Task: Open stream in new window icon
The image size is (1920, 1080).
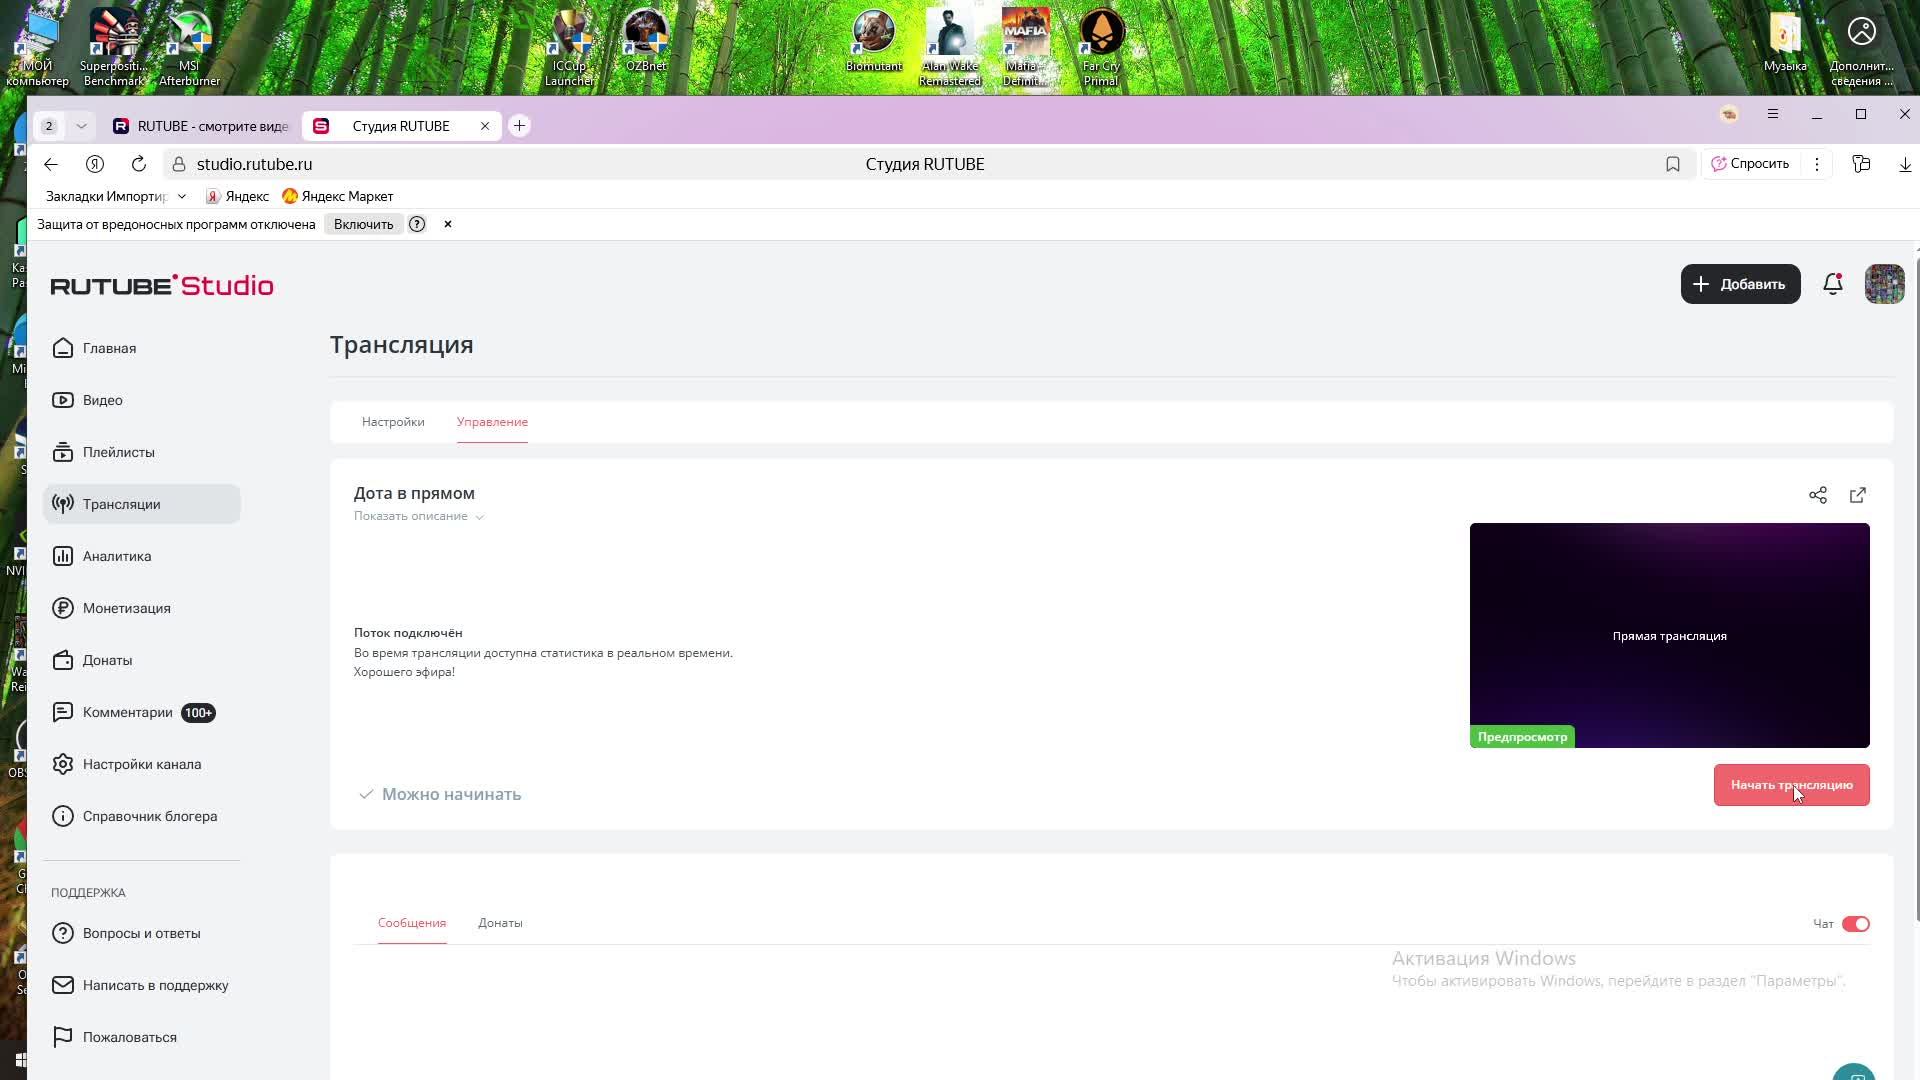Action: pos(1857,495)
